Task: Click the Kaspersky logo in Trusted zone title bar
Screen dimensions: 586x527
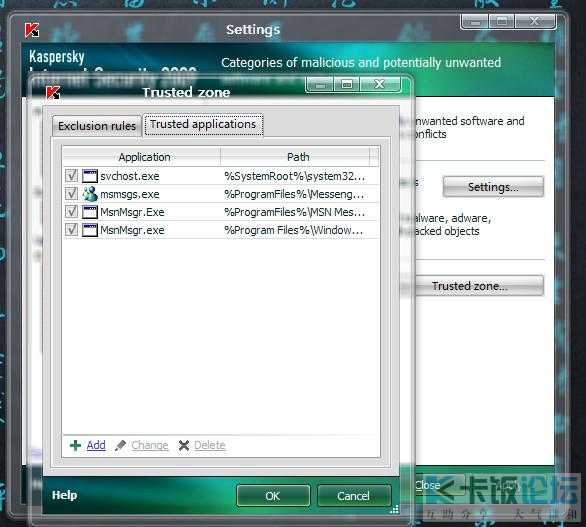Action: [53, 93]
